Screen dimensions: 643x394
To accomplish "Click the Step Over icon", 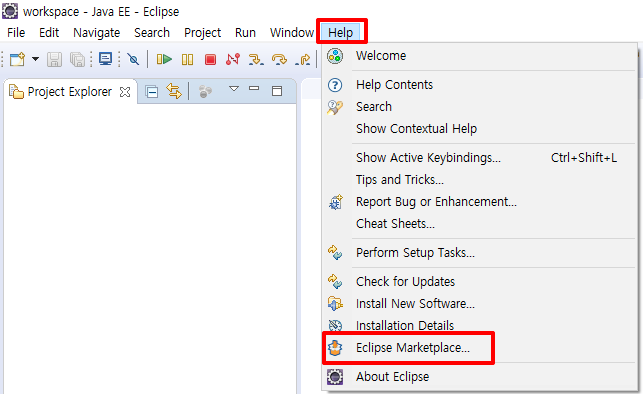I will 279,60.
